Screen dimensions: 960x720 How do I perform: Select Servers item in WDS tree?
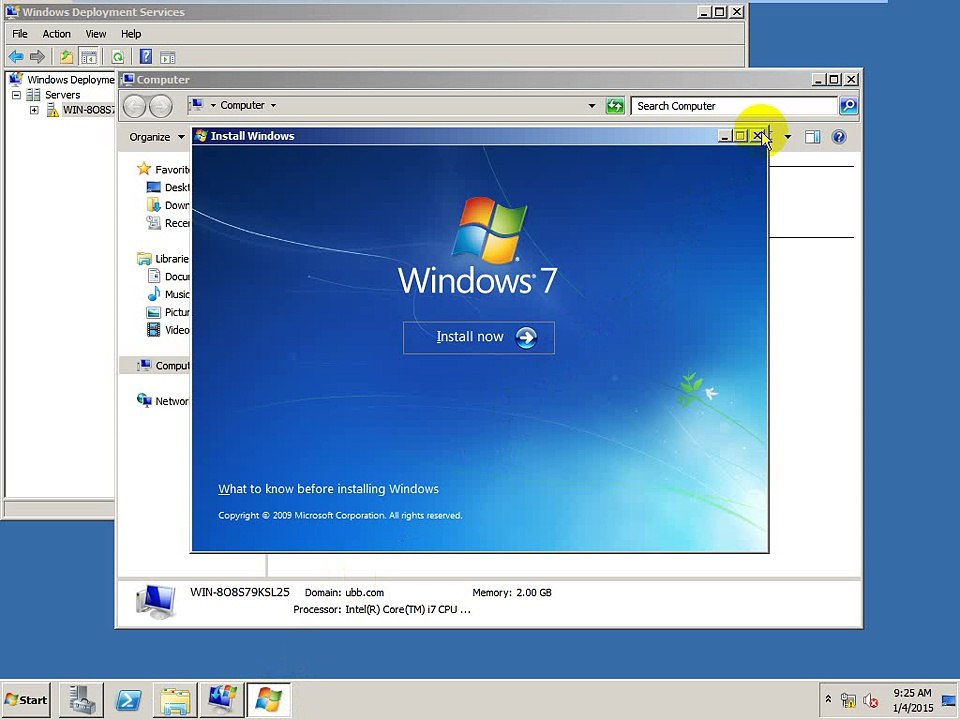click(62, 95)
